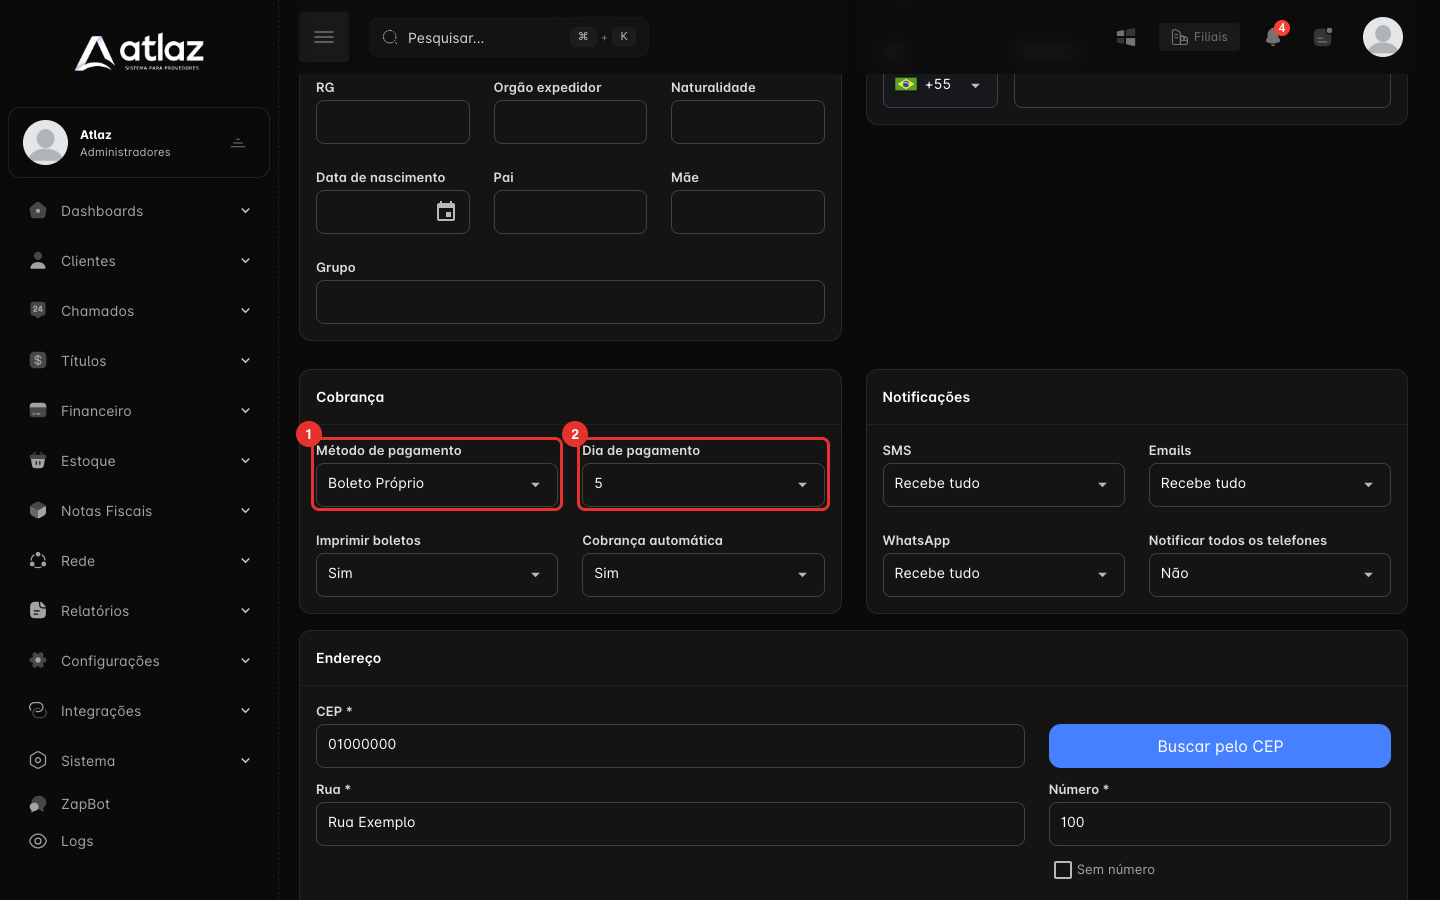Click the Grupo input field
Image resolution: width=1440 pixels, height=900 pixels.
click(570, 302)
